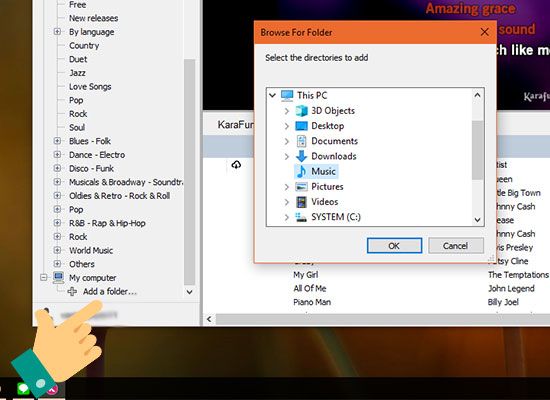Expand the Pictures folder node
The image size is (550, 400).
pyautogui.click(x=287, y=187)
